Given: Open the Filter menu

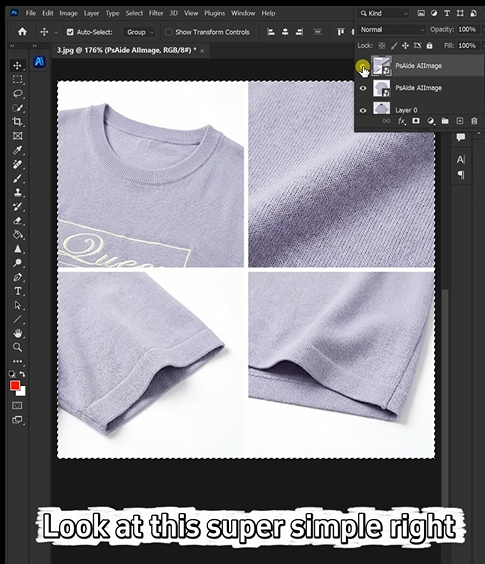Looking at the screenshot, I should click(x=156, y=13).
